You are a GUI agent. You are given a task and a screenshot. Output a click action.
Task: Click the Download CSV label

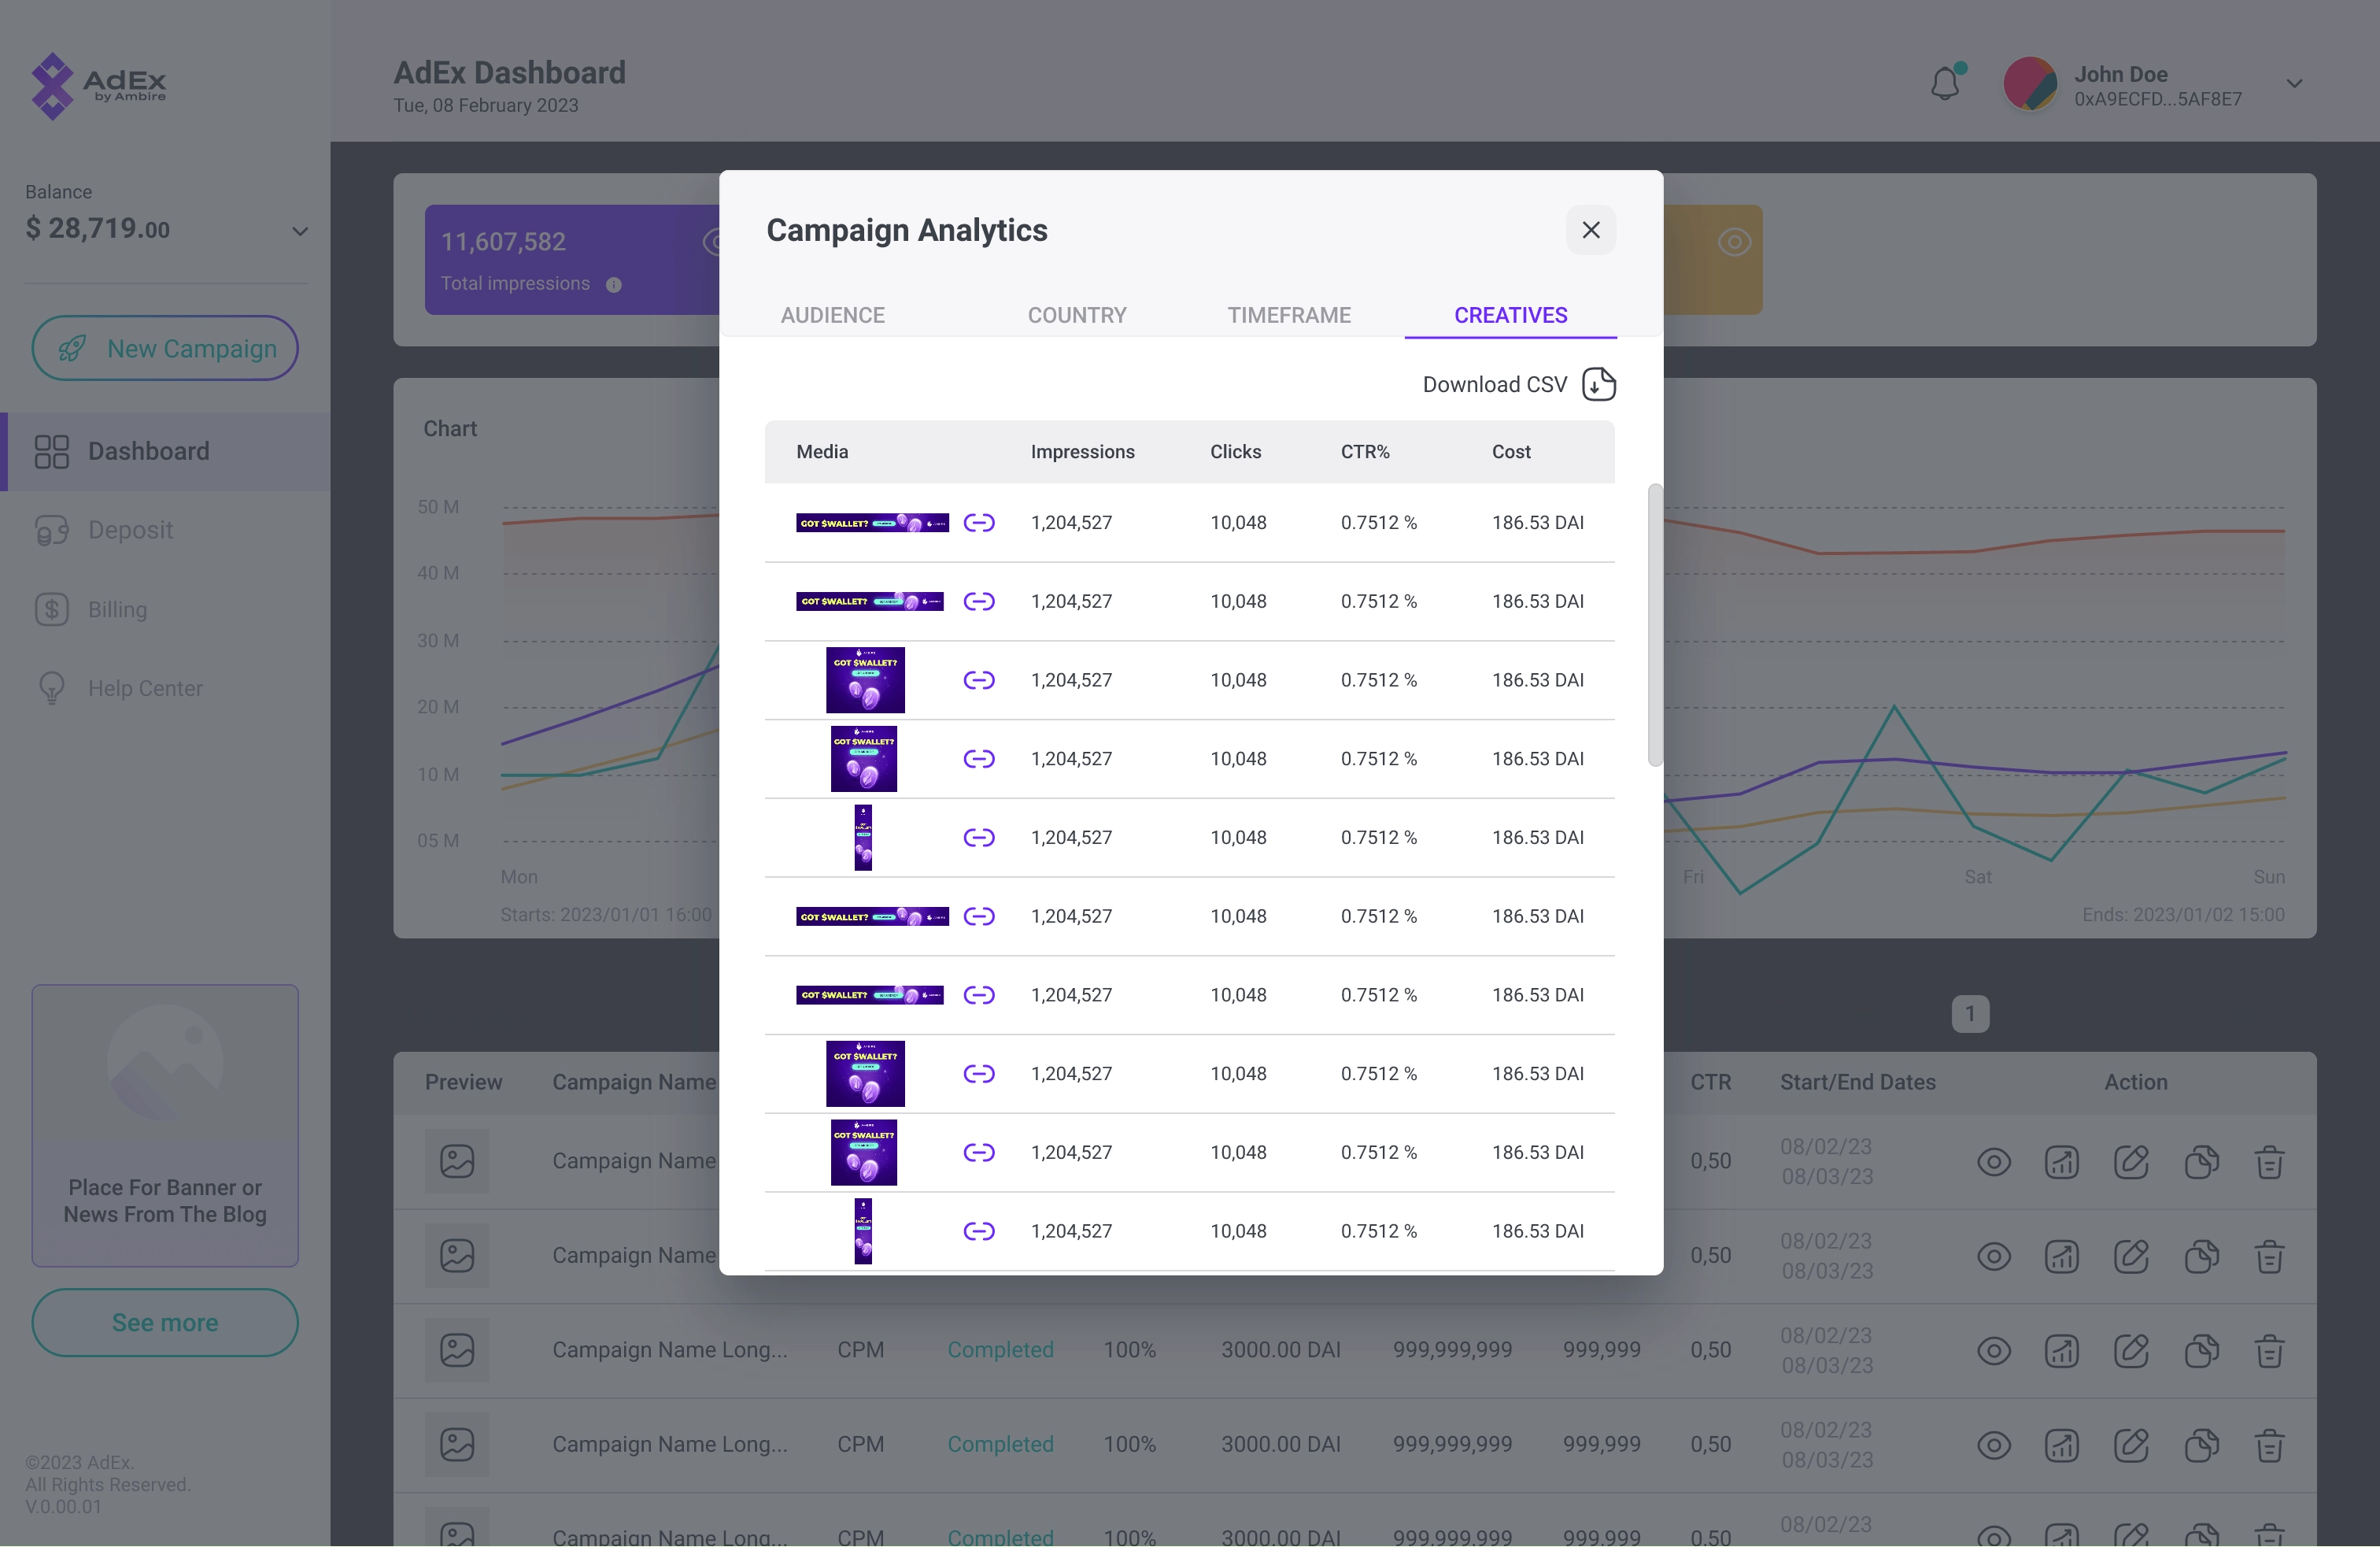[x=1494, y=384]
